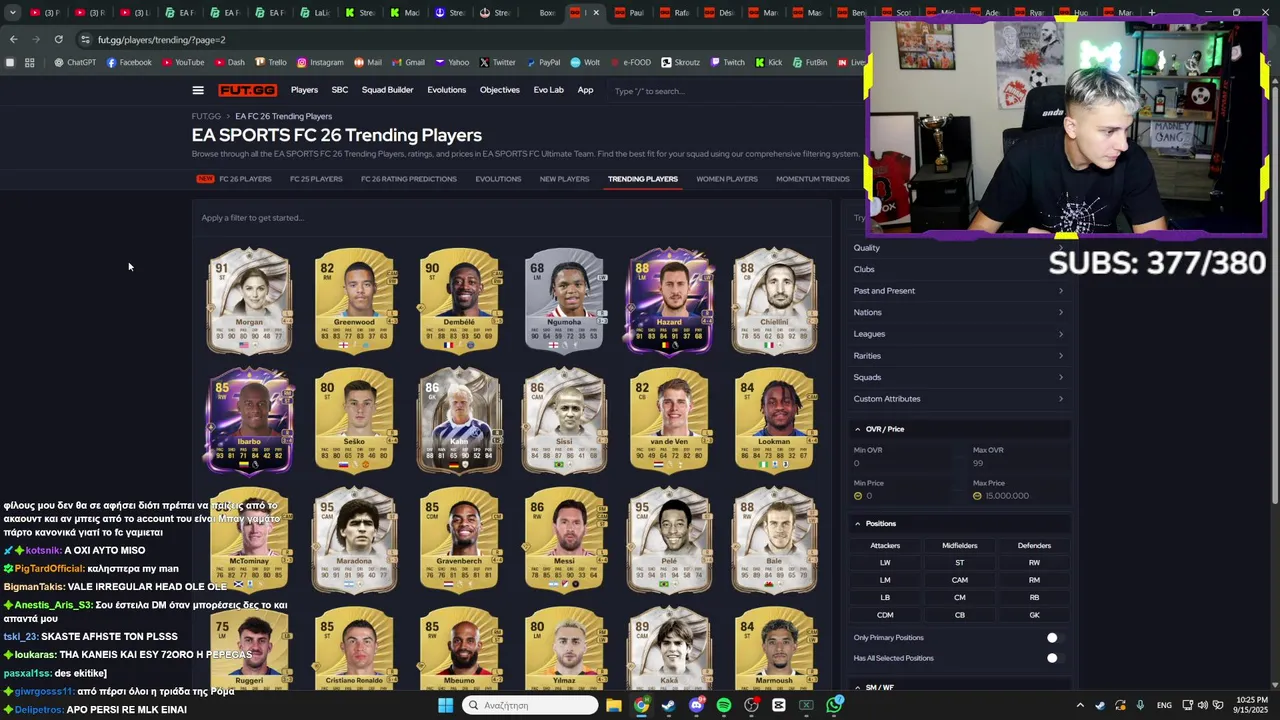
Task: Switch to Women Players tab
Action: [x=727, y=179]
